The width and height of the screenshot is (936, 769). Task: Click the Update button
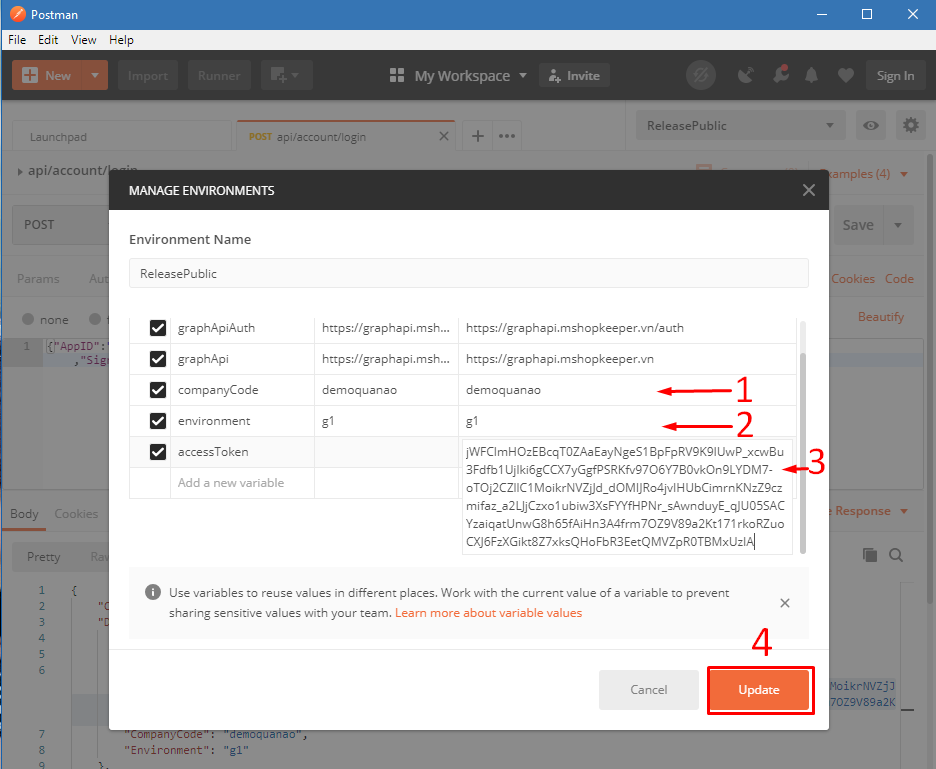tap(759, 689)
